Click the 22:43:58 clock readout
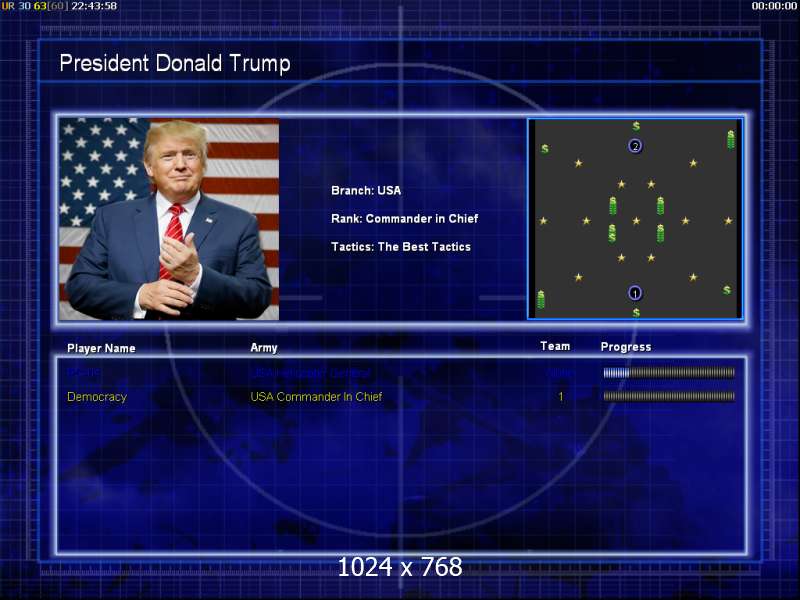This screenshot has width=800, height=600. (94, 6)
